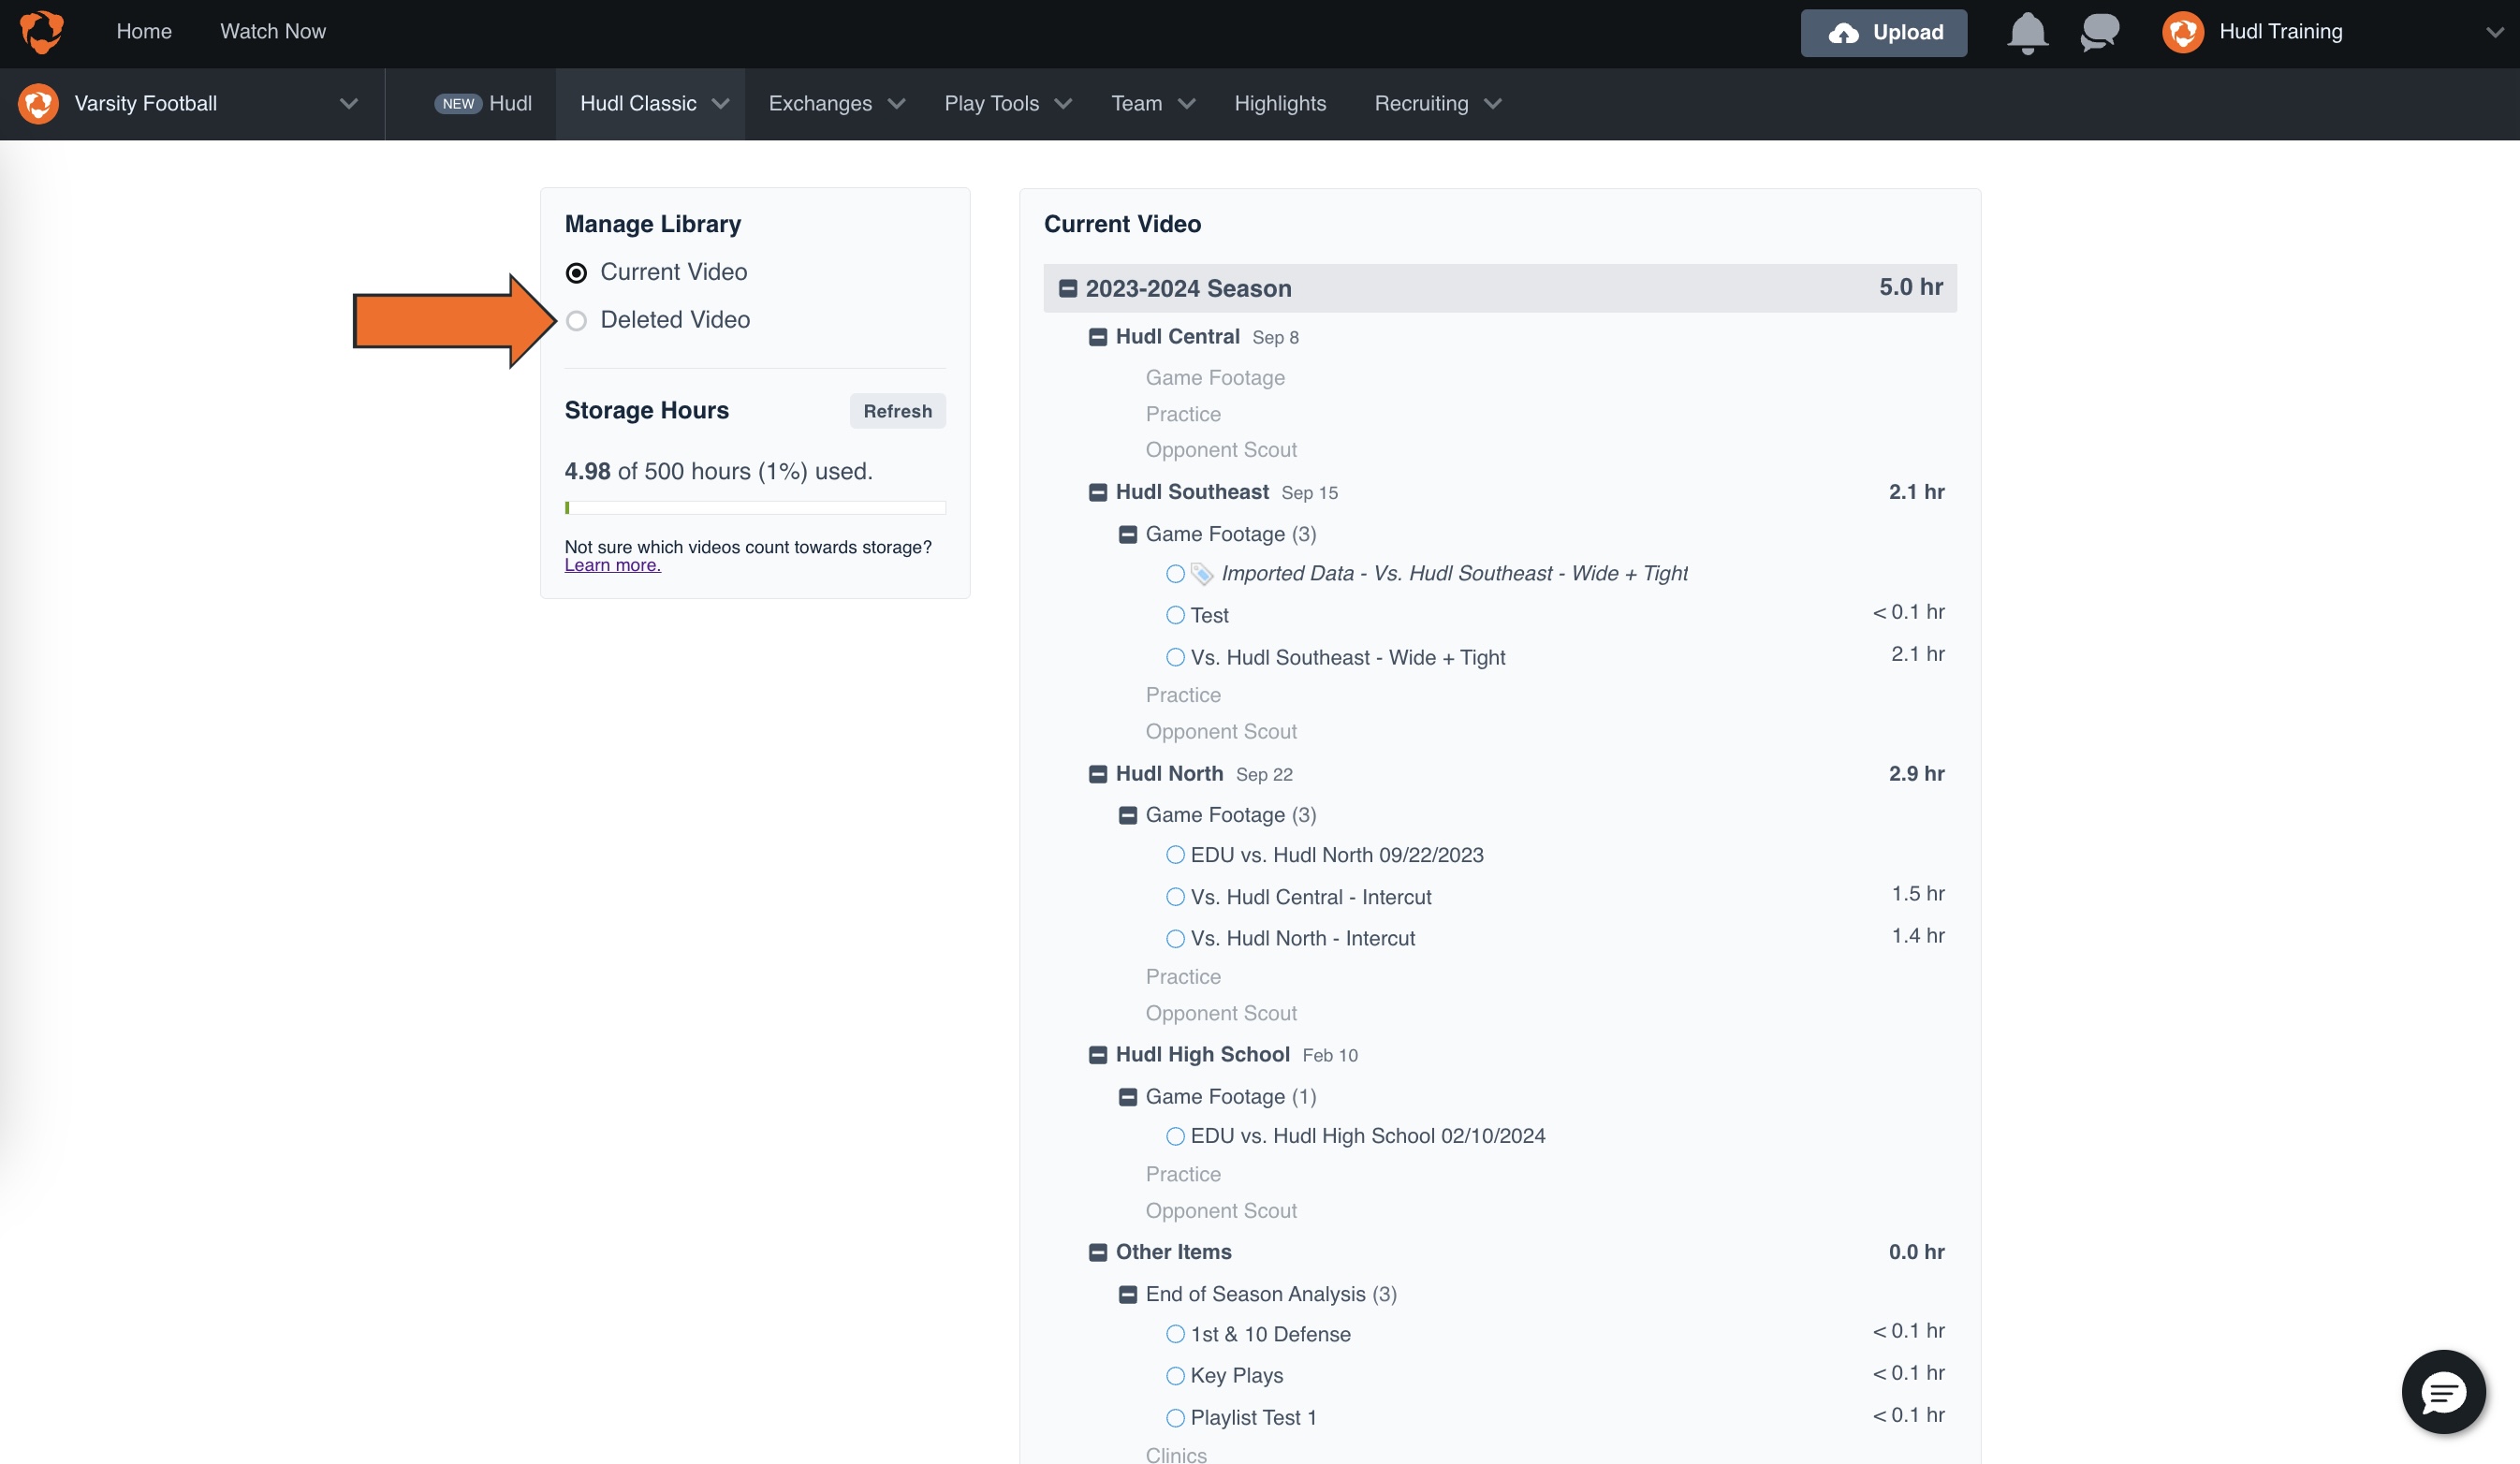
Task: Open the notifications bell
Action: pyautogui.click(x=2027, y=32)
